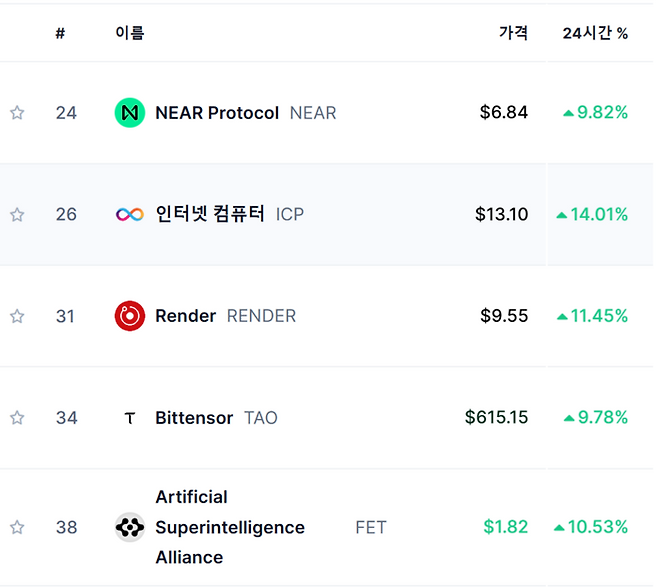Sort by the 가격 price column header

click(x=513, y=33)
